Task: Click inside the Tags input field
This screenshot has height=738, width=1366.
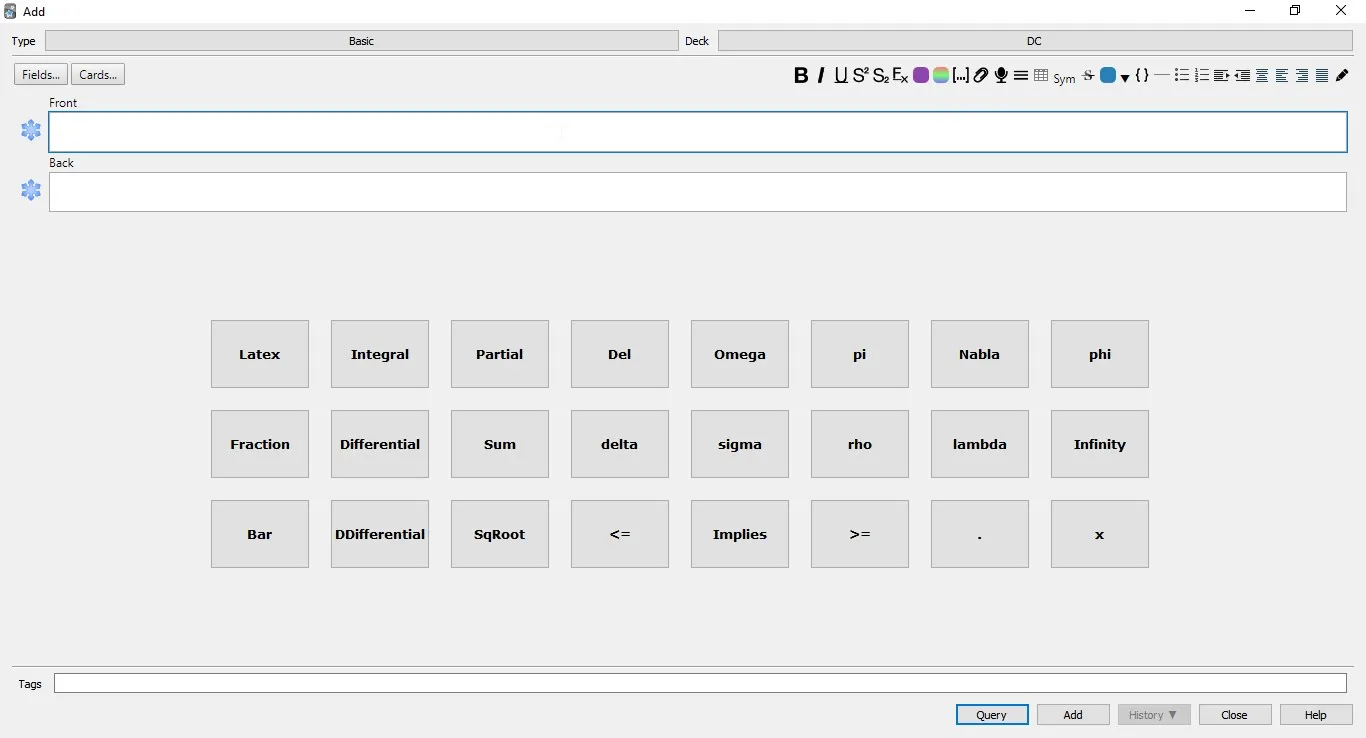Action: click(x=700, y=683)
